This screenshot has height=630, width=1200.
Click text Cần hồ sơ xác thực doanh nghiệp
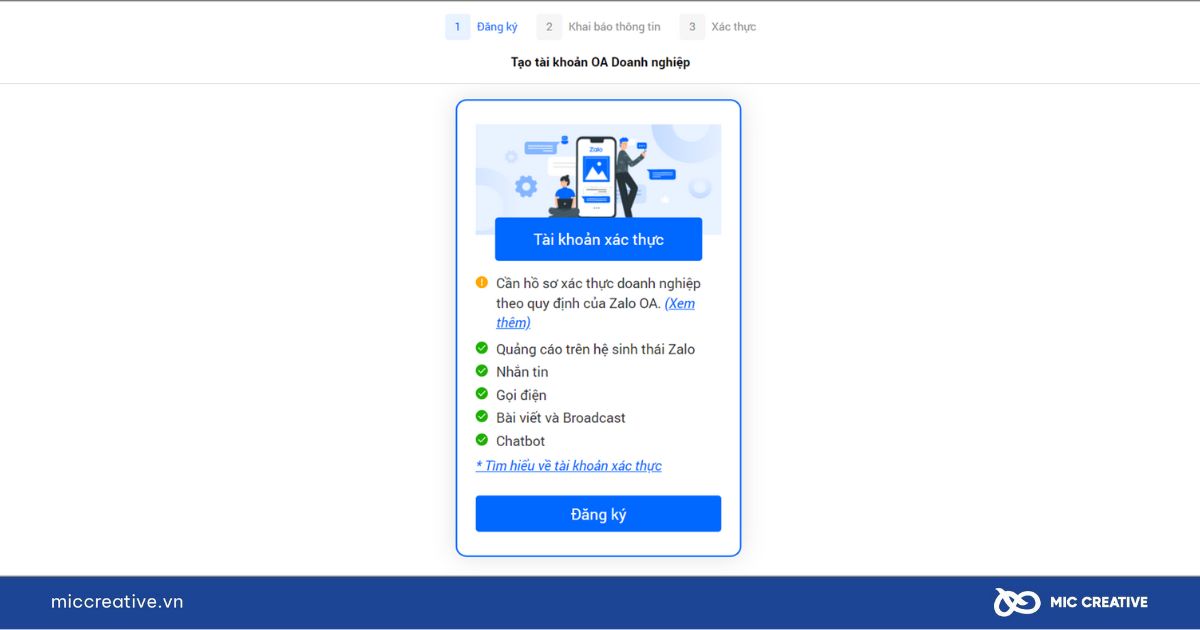point(598,283)
